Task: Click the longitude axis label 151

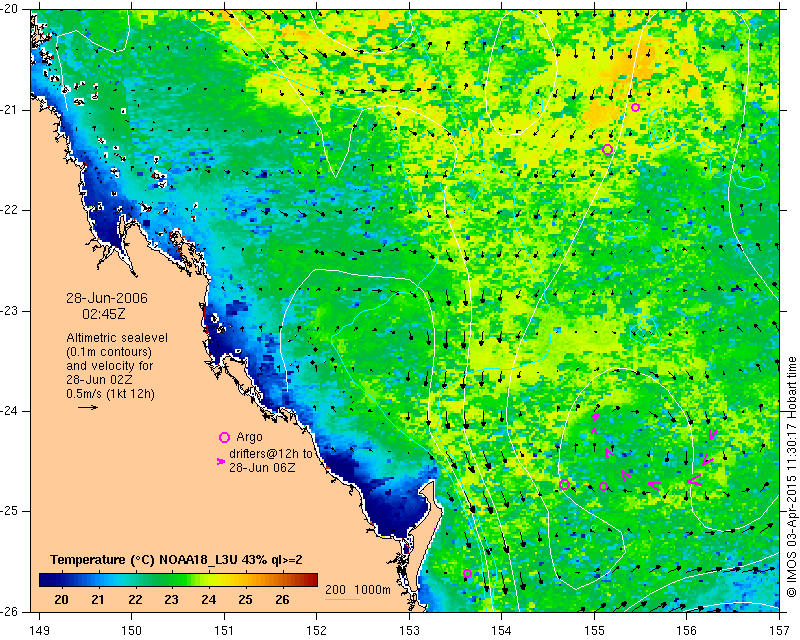Action: pos(224,631)
